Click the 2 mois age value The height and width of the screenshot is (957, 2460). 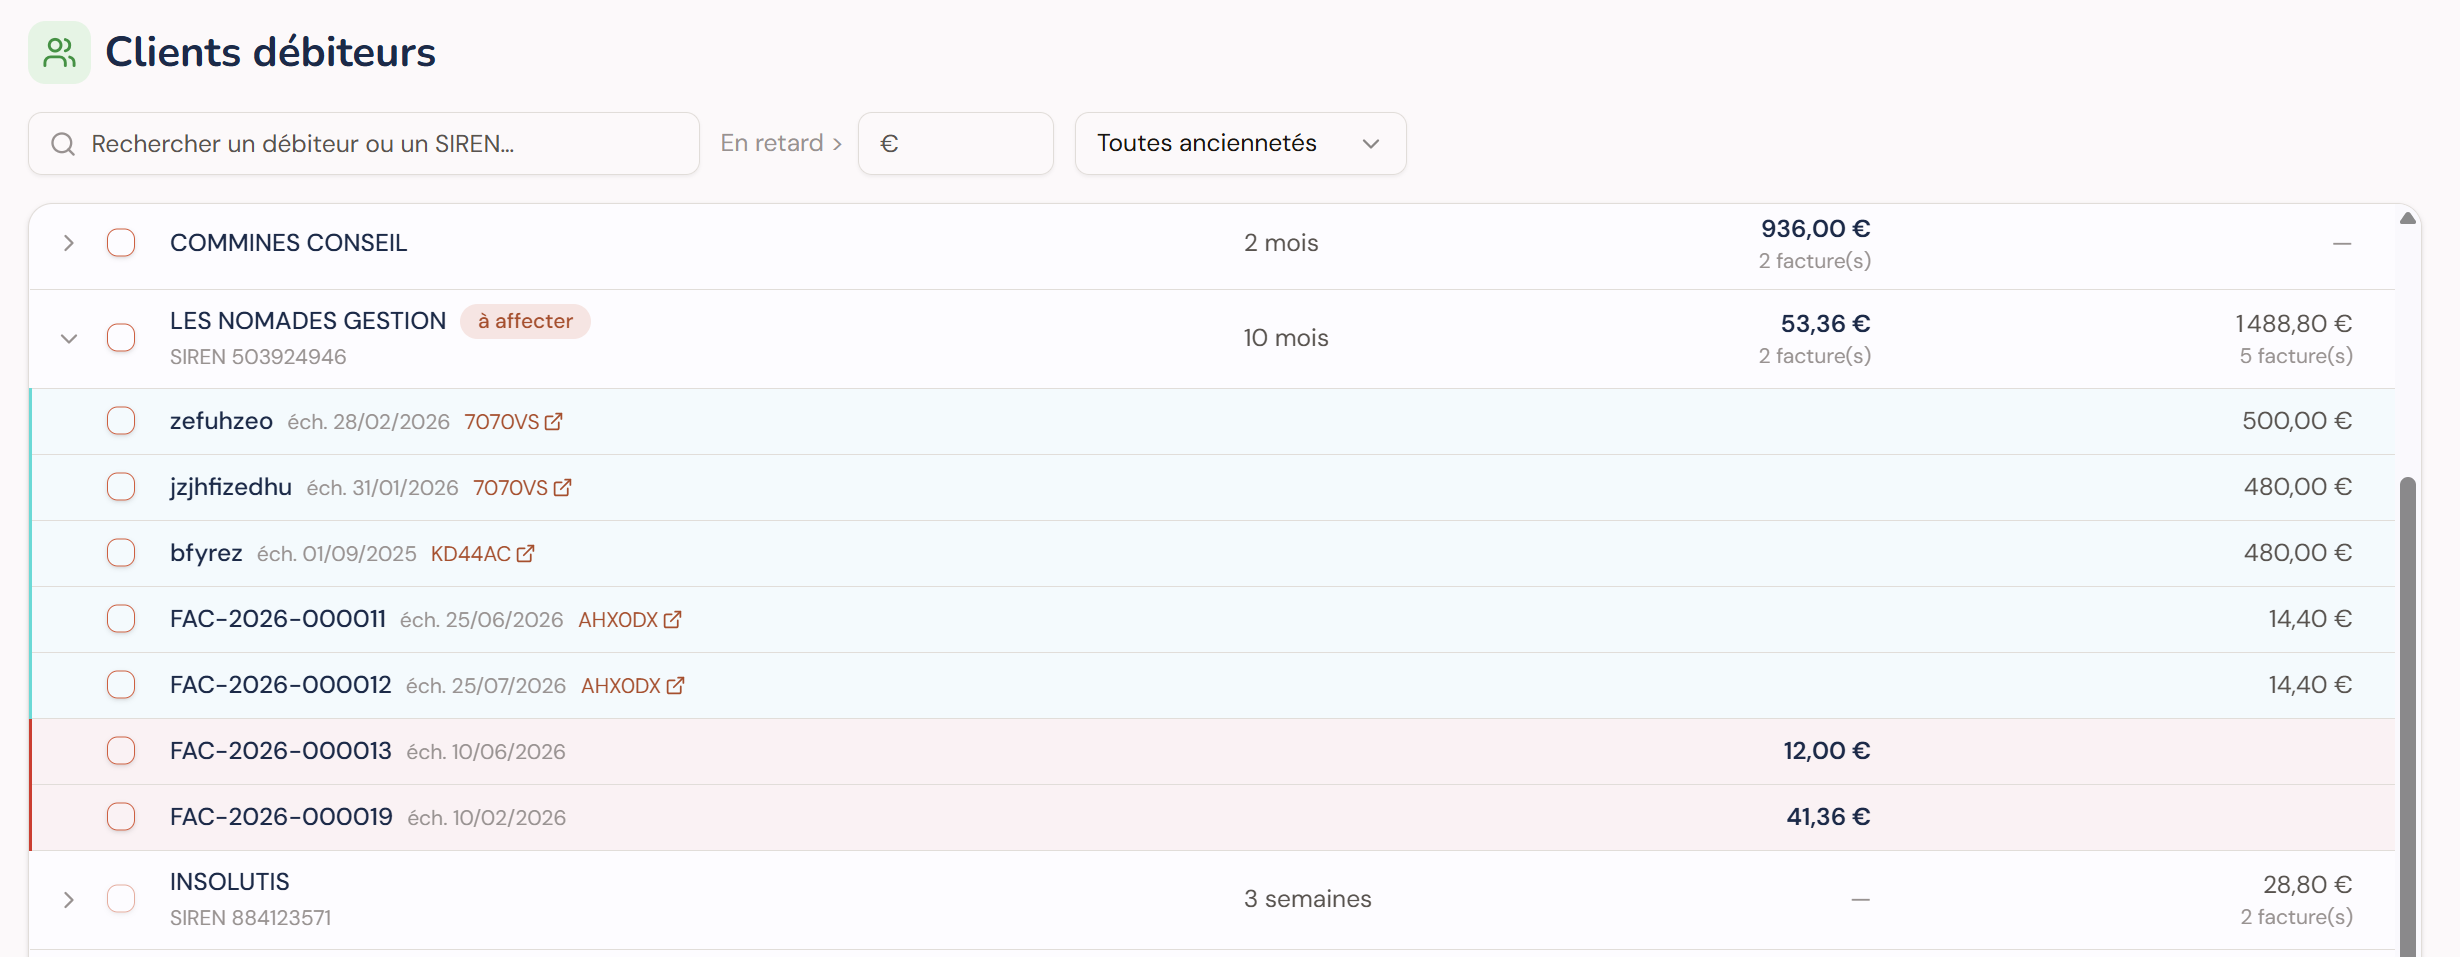1281,243
